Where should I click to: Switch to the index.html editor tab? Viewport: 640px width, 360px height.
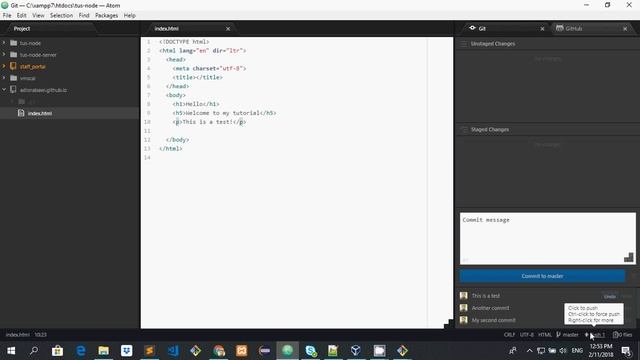[x=167, y=29]
